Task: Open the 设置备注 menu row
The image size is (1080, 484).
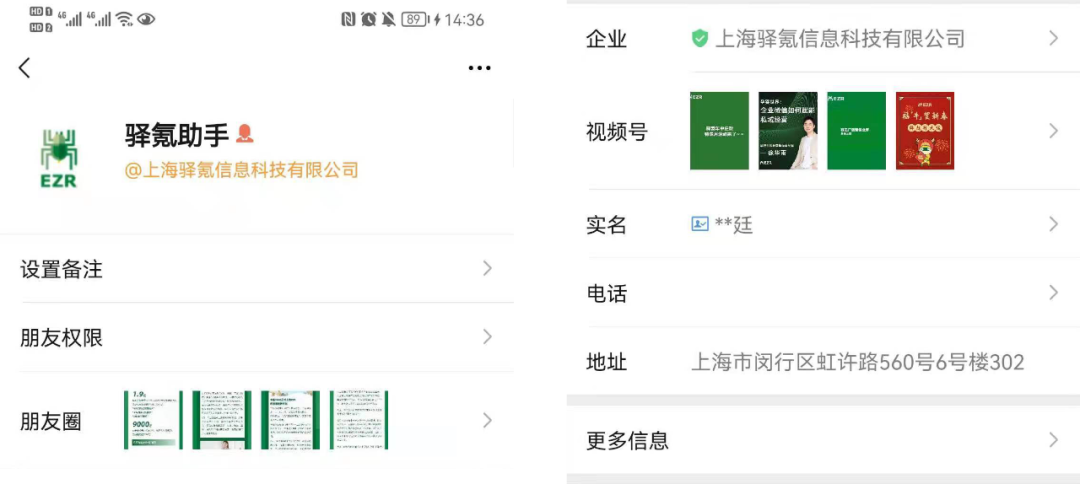Action: 257,269
